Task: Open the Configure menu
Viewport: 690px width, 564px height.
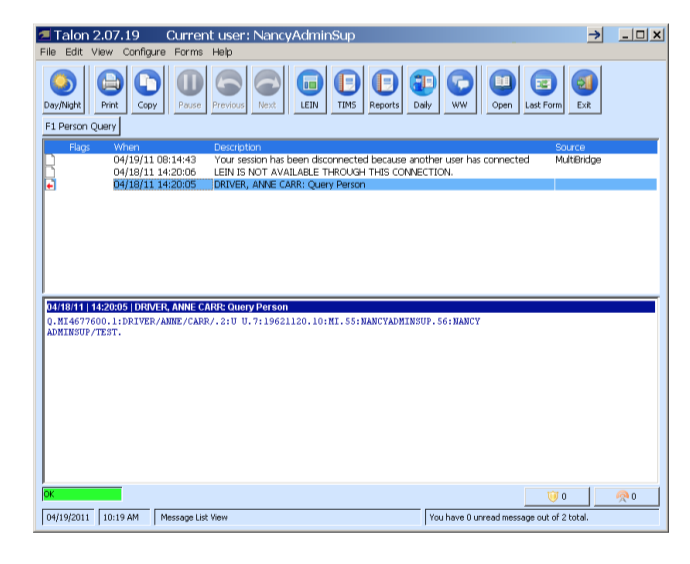Action: (x=144, y=52)
